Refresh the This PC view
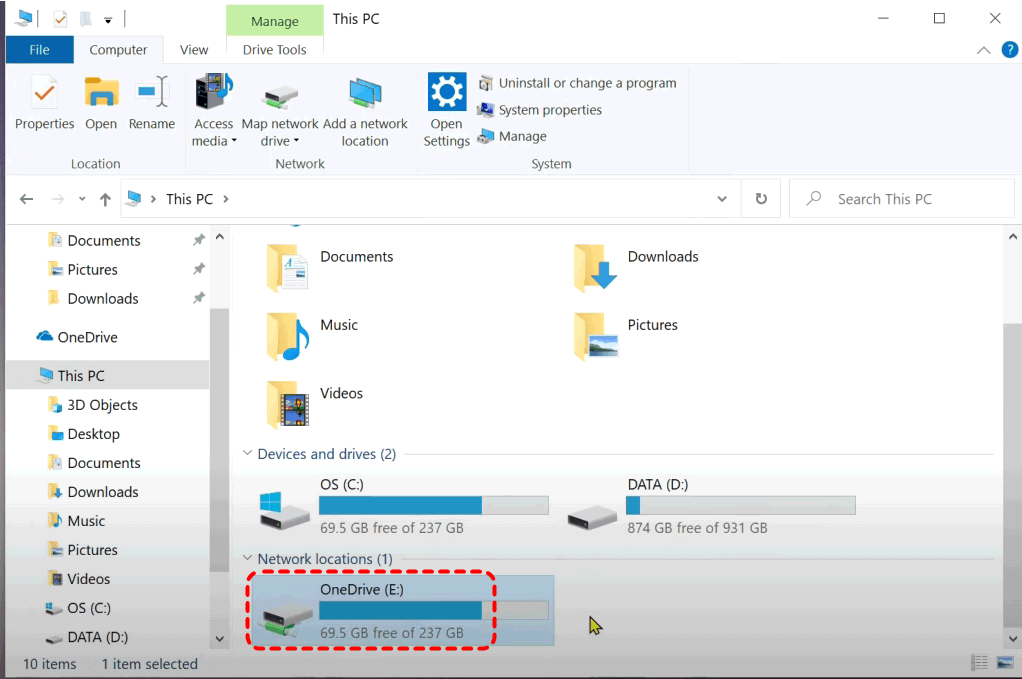This screenshot has width=1022, height=679. pyautogui.click(x=761, y=199)
